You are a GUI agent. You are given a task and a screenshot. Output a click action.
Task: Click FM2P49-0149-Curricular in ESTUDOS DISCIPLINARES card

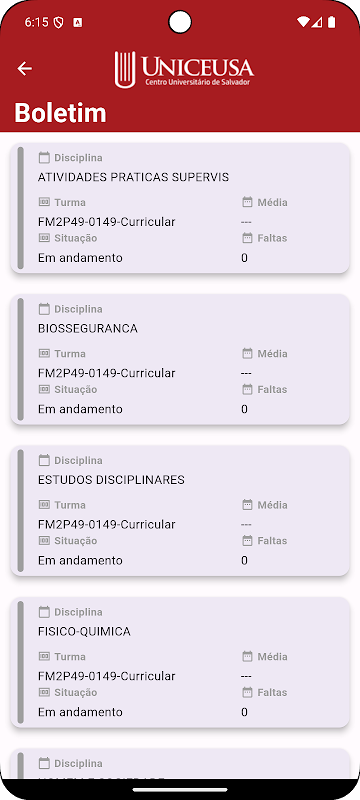coord(107,524)
